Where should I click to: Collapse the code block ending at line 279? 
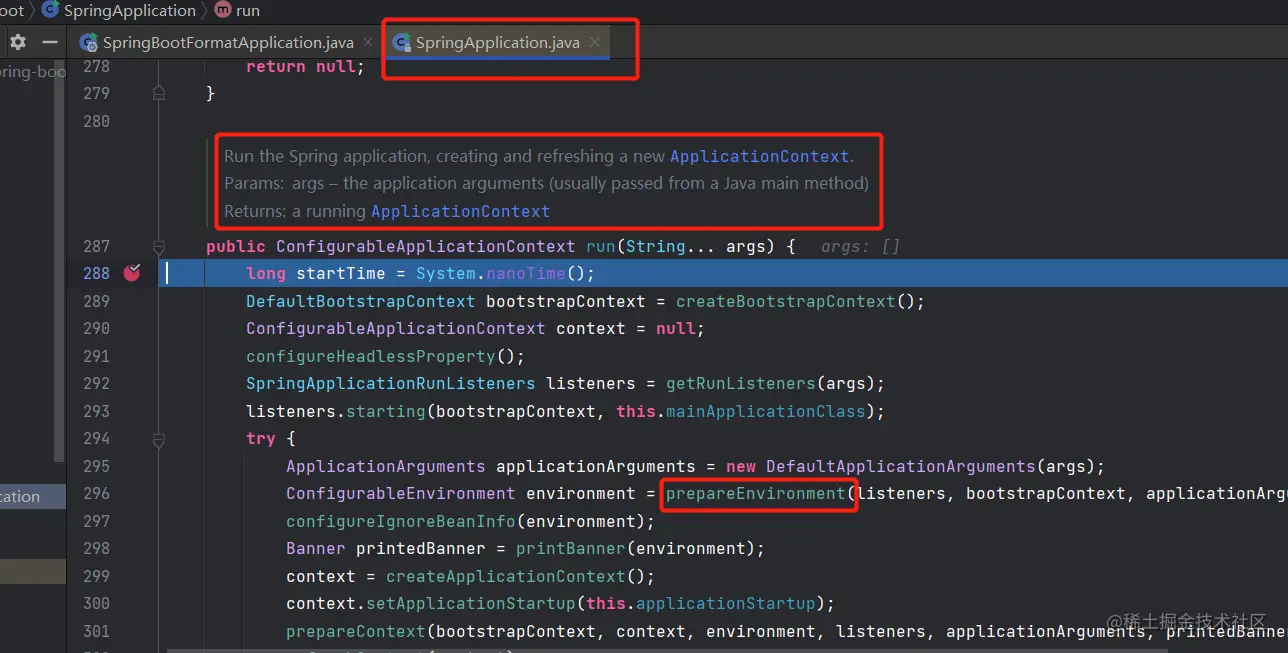158,93
